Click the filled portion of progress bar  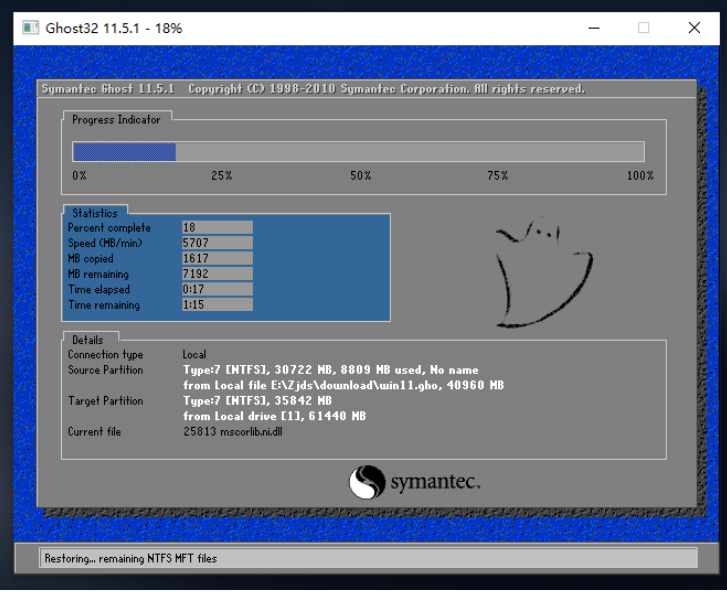pyautogui.click(x=124, y=152)
